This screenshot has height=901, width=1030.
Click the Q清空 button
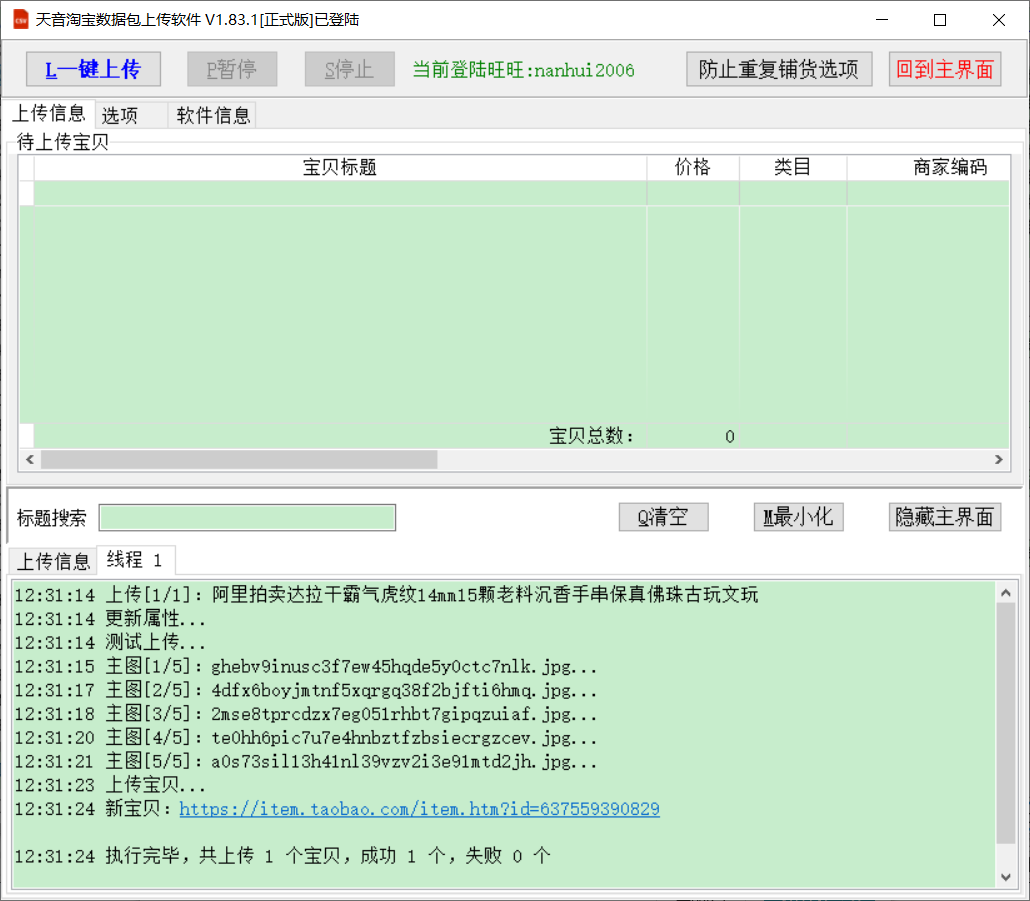663,517
